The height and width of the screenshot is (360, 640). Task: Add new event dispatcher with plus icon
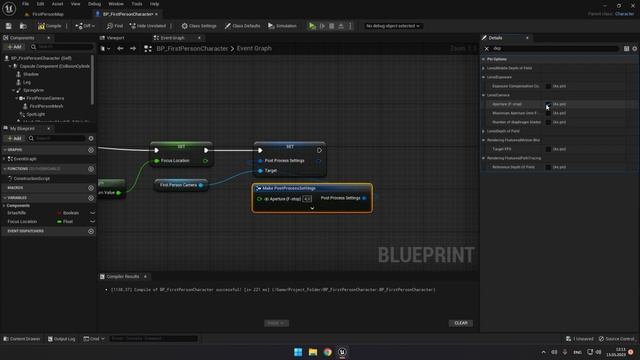(x=91, y=231)
